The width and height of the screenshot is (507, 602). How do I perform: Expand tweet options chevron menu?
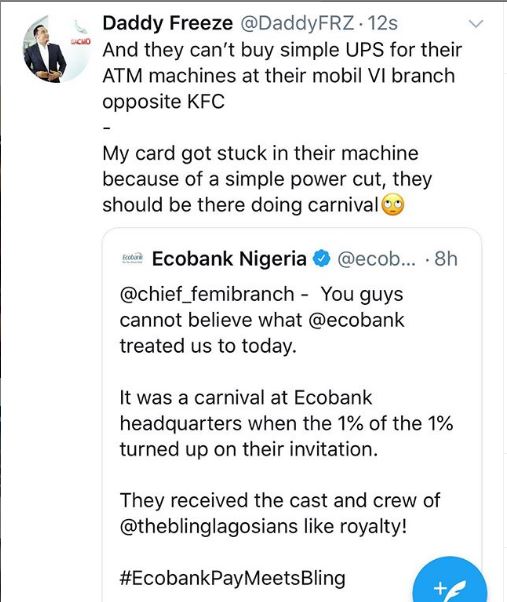click(476, 24)
